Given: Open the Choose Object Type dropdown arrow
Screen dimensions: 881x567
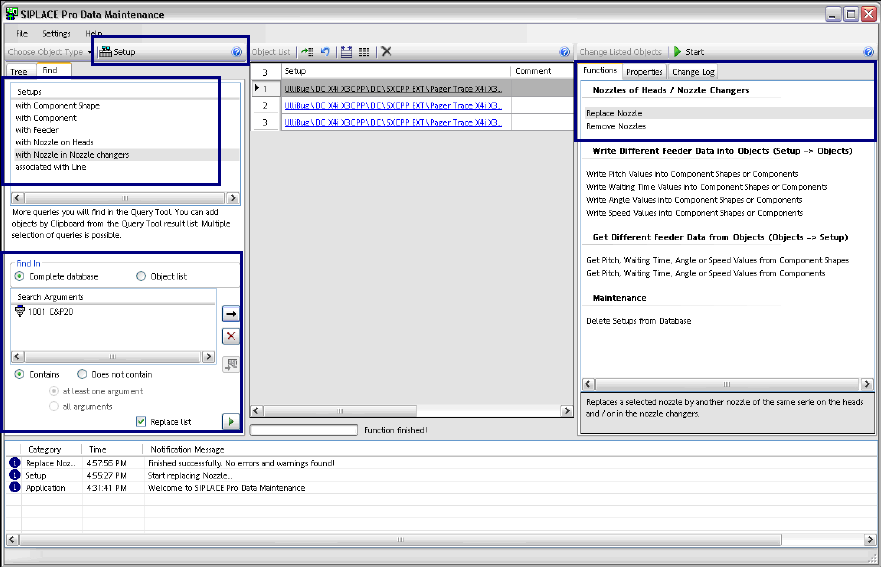Looking at the screenshot, I should tap(90, 52).
